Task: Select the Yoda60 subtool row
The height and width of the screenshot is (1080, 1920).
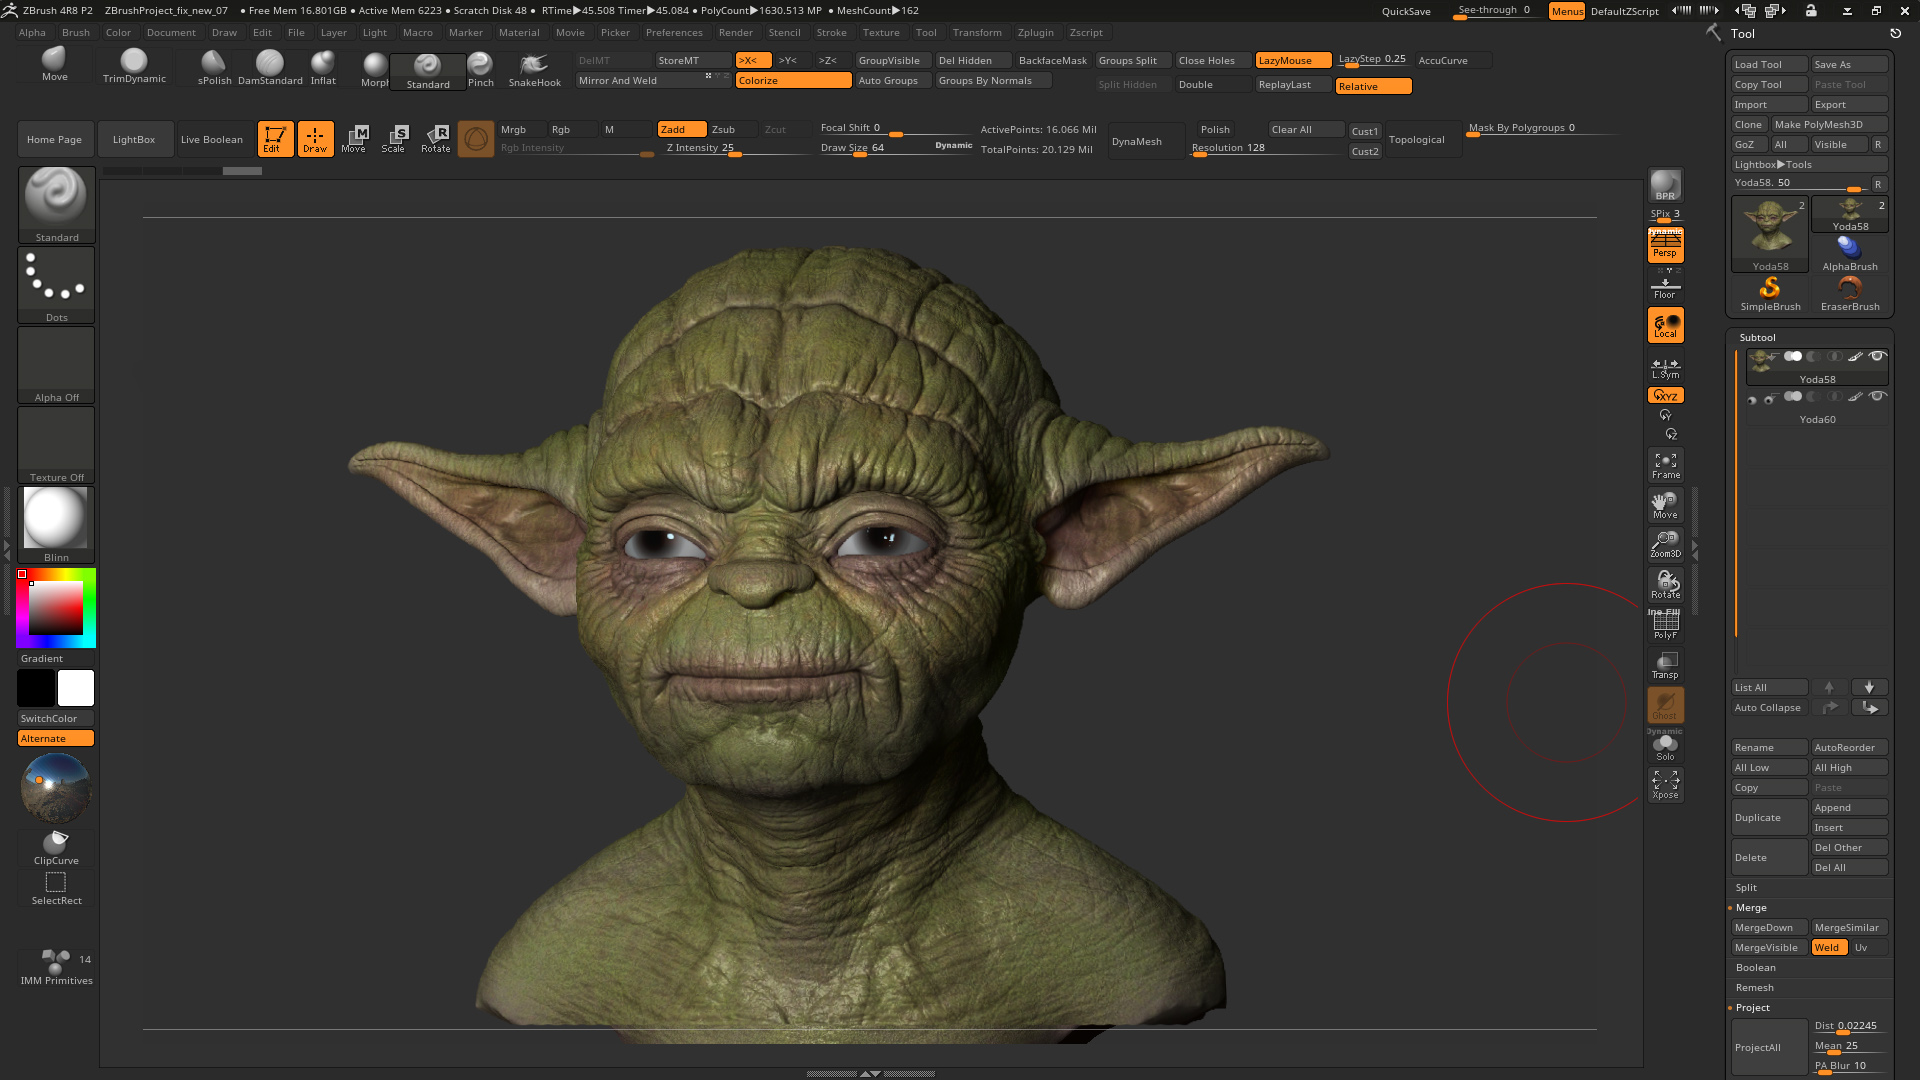Action: 1817,408
